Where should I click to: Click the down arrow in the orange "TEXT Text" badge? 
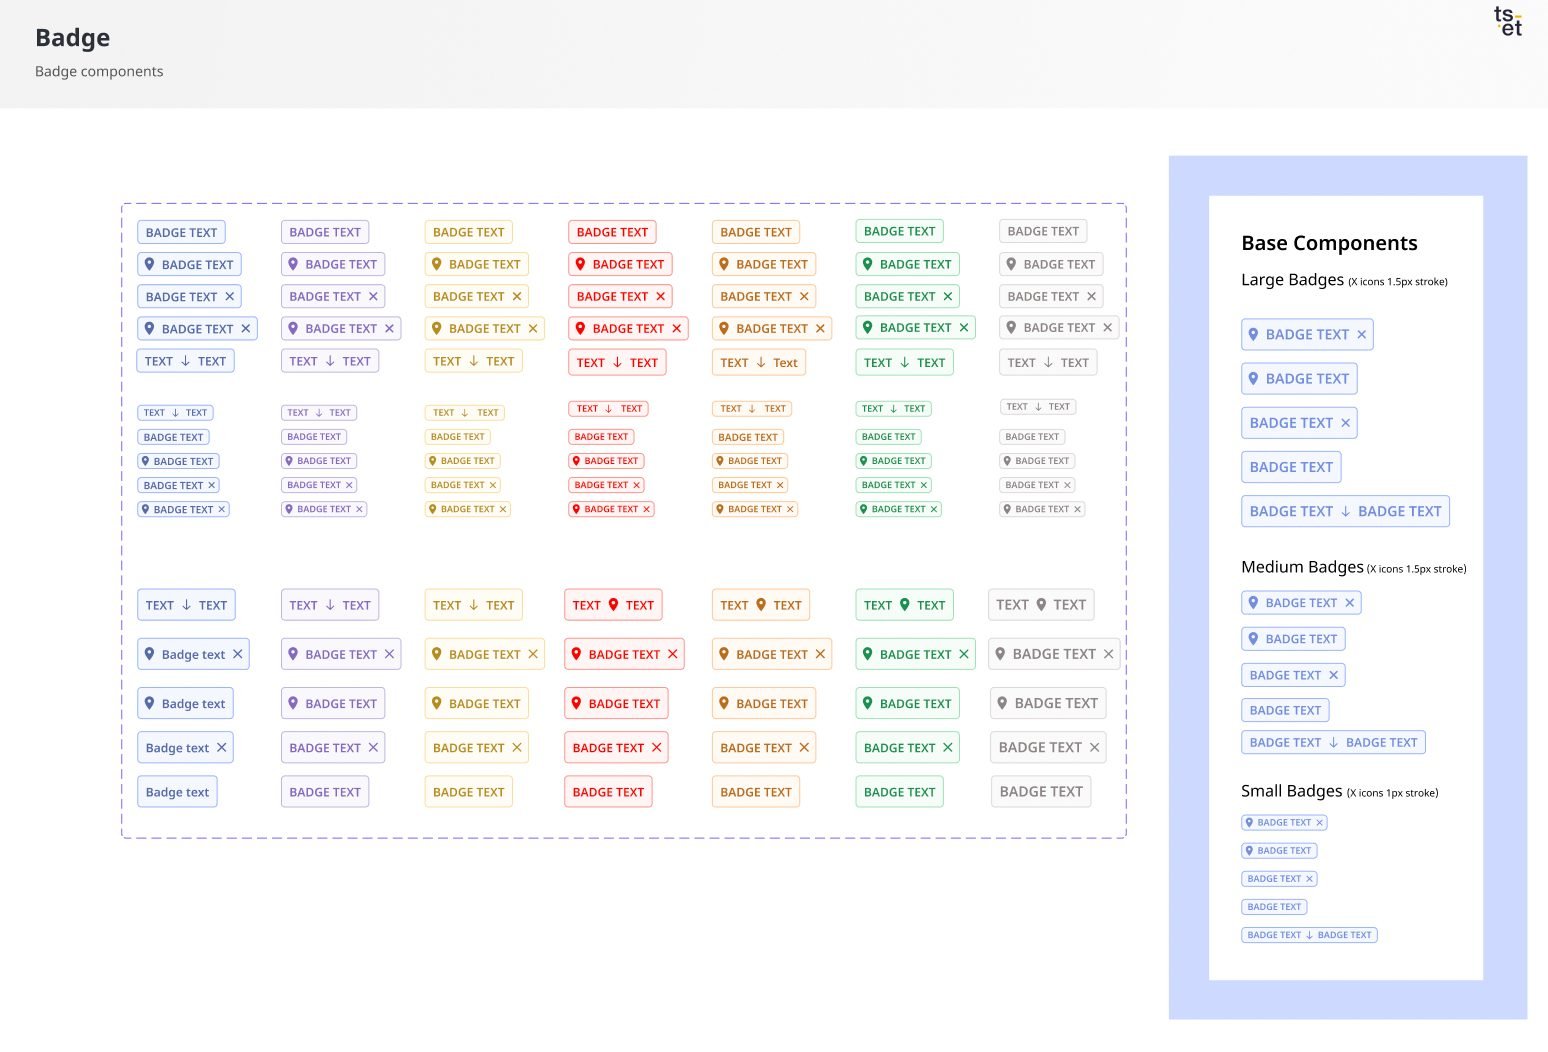coord(761,362)
